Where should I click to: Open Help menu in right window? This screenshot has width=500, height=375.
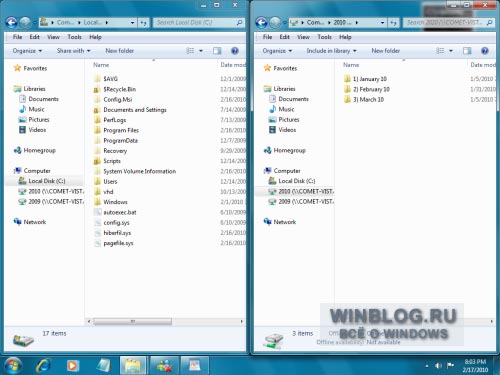tap(345, 37)
